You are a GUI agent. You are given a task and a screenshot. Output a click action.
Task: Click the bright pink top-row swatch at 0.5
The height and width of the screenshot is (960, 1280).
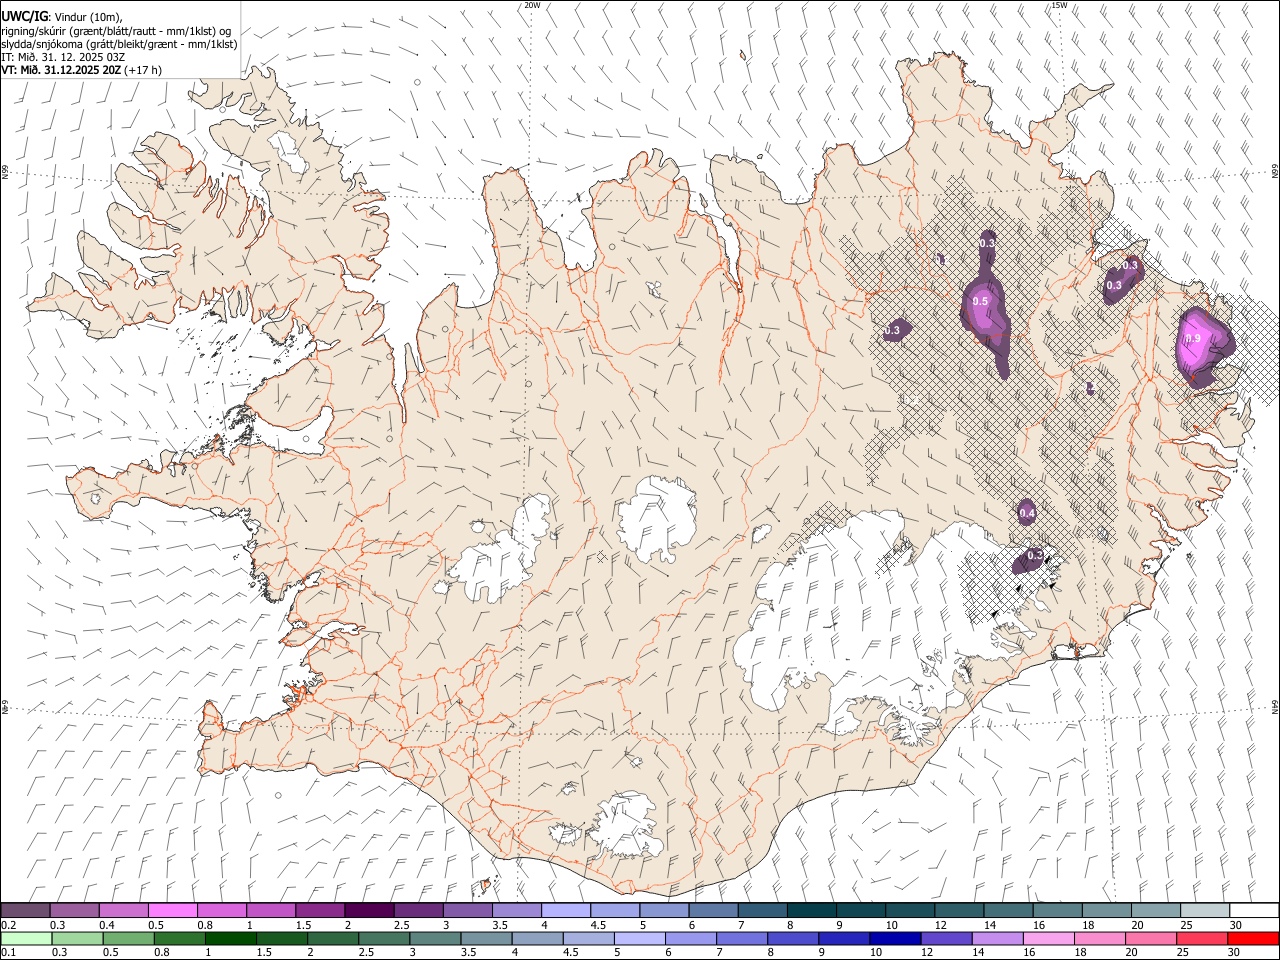(172, 911)
